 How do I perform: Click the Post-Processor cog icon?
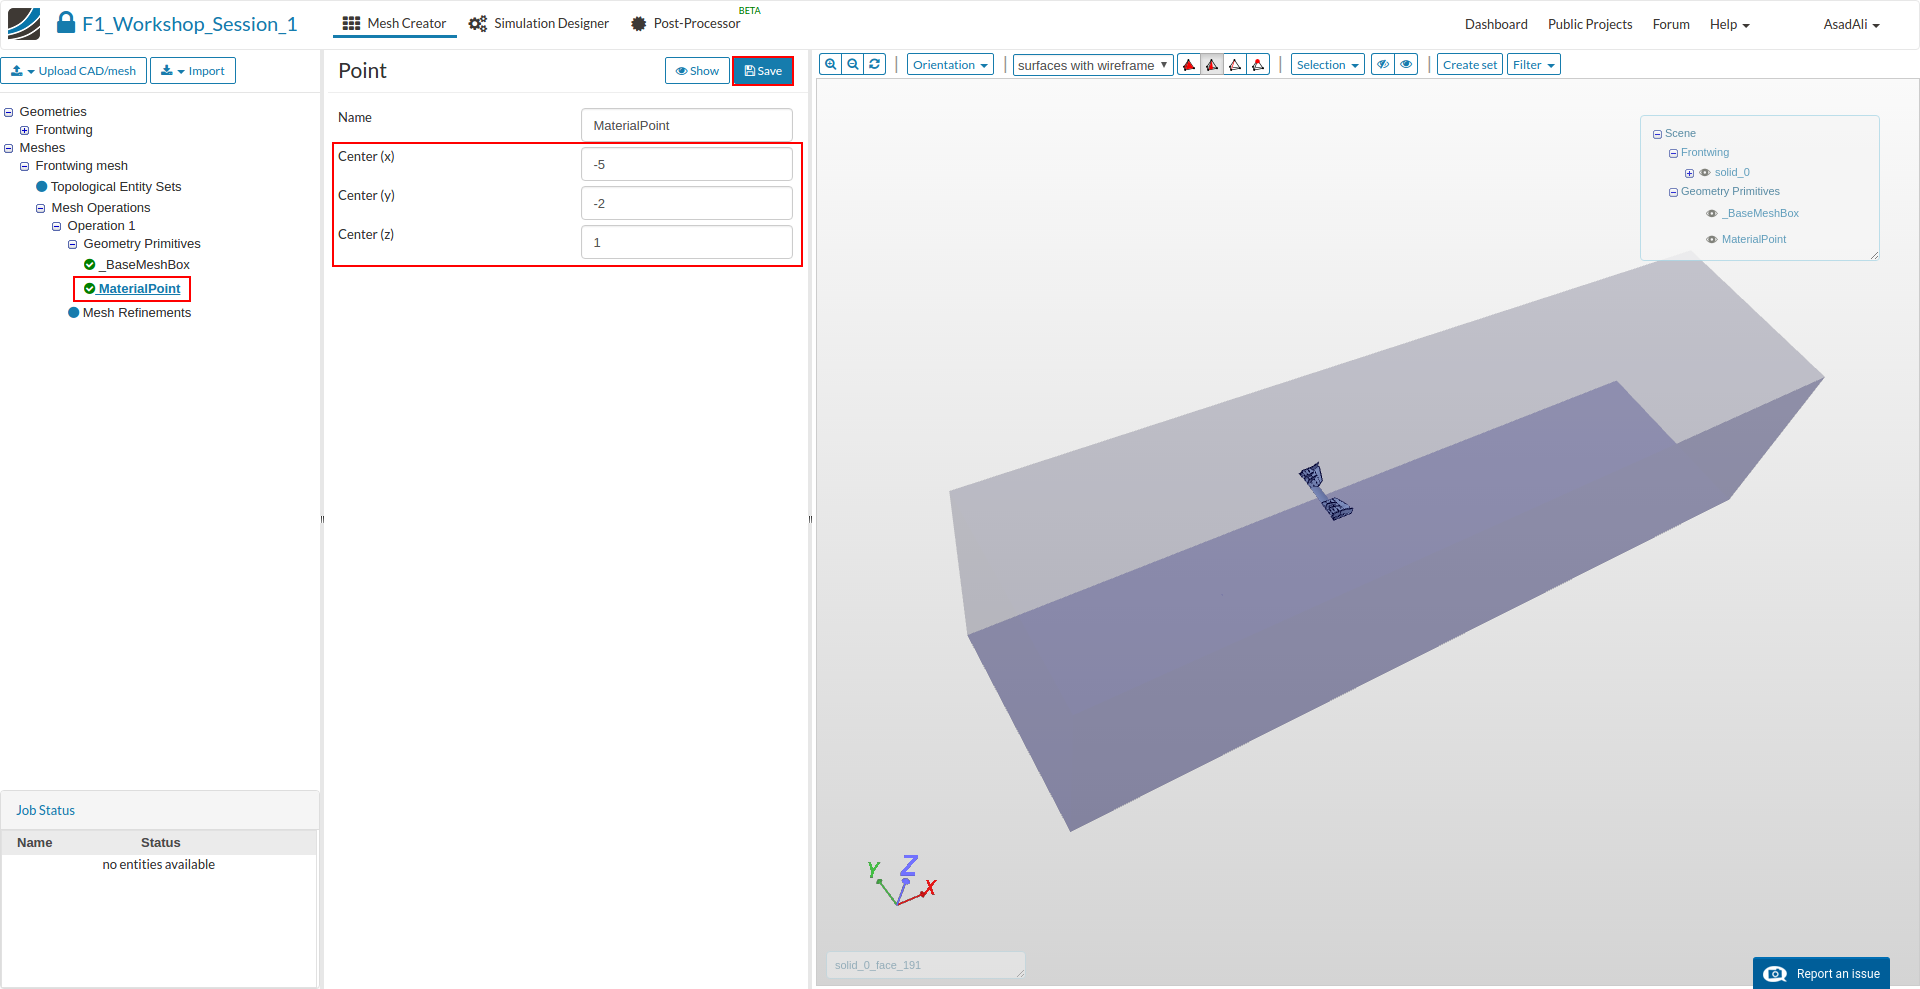pyautogui.click(x=638, y=24)
